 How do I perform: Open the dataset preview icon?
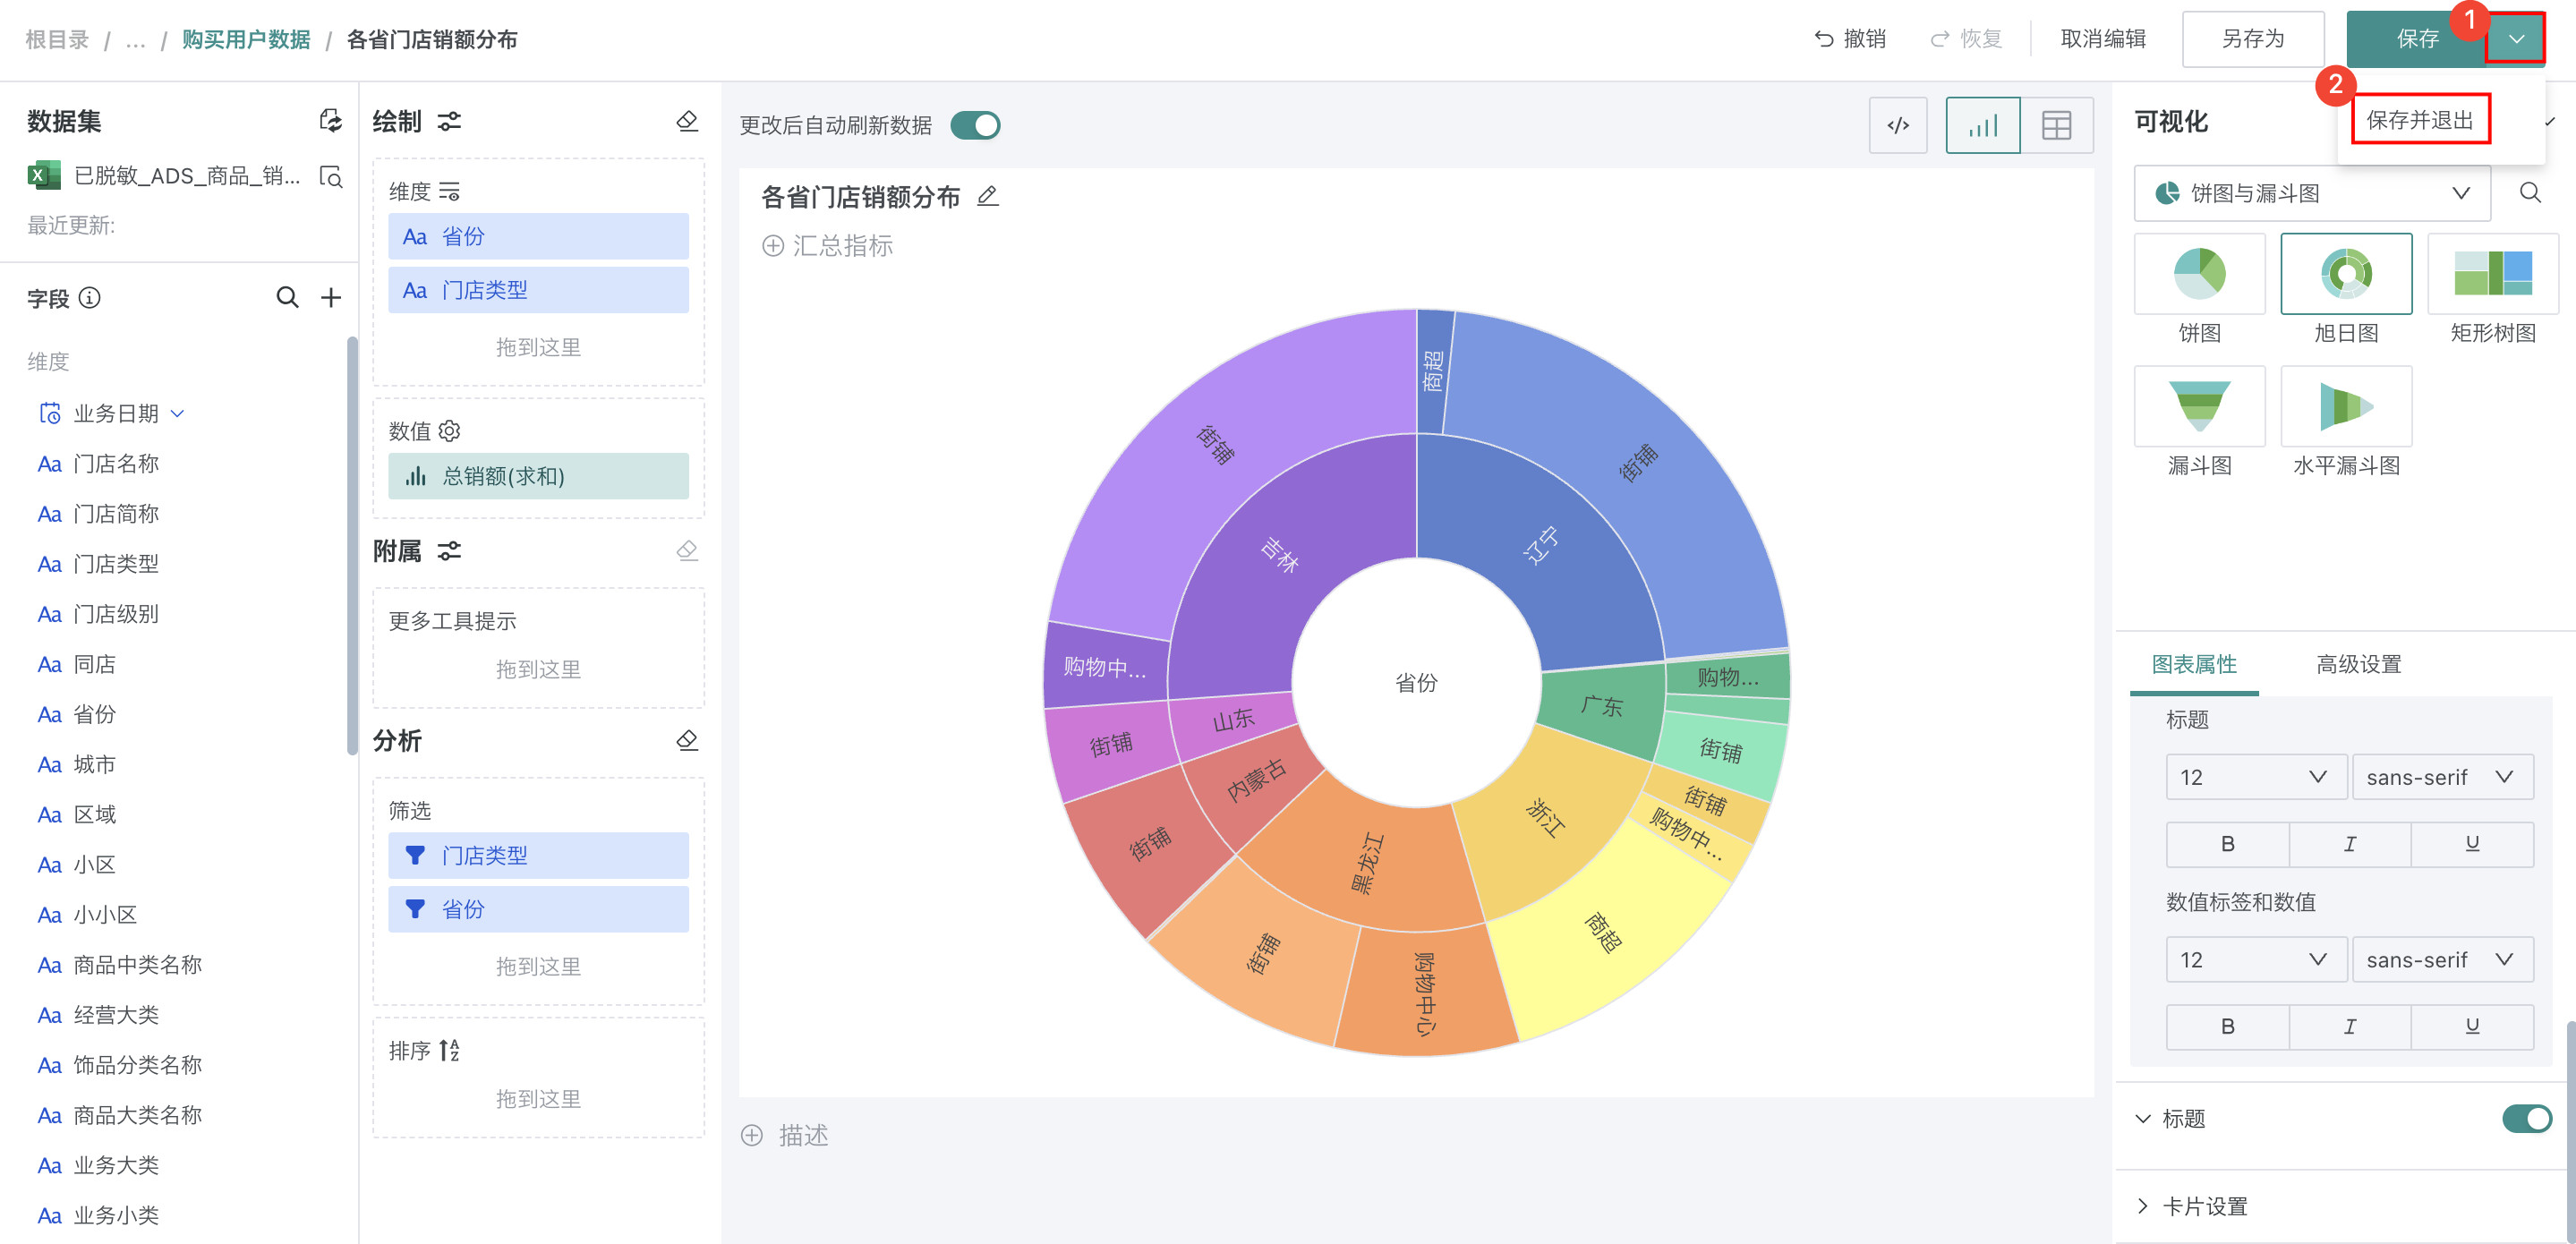tap(330, 177)
